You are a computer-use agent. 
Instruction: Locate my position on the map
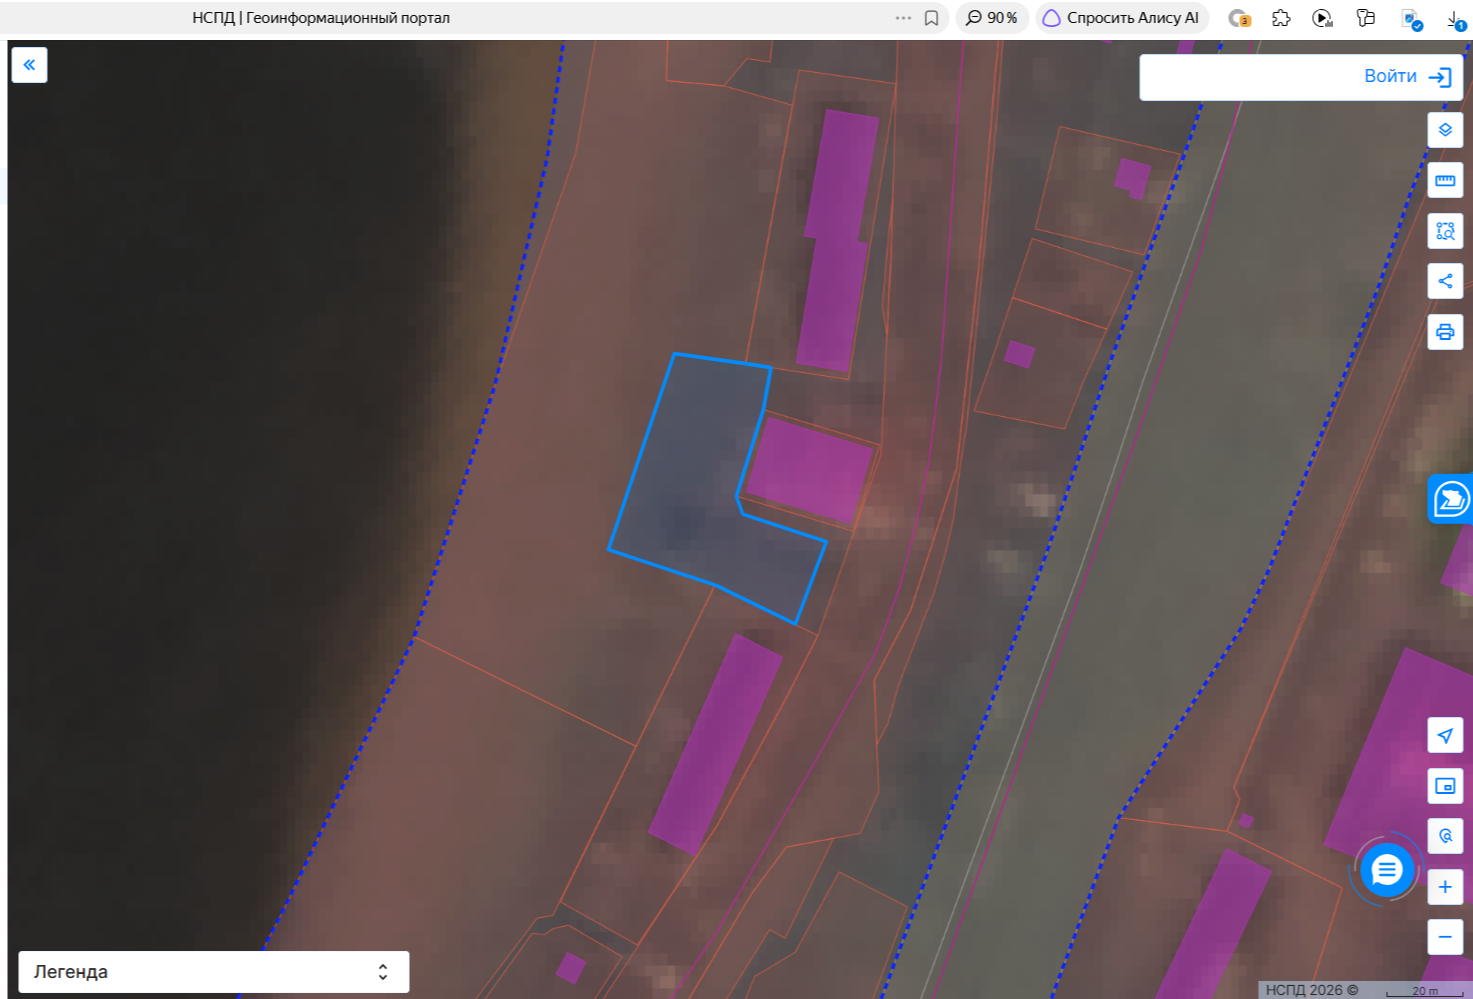point(1445,736)
